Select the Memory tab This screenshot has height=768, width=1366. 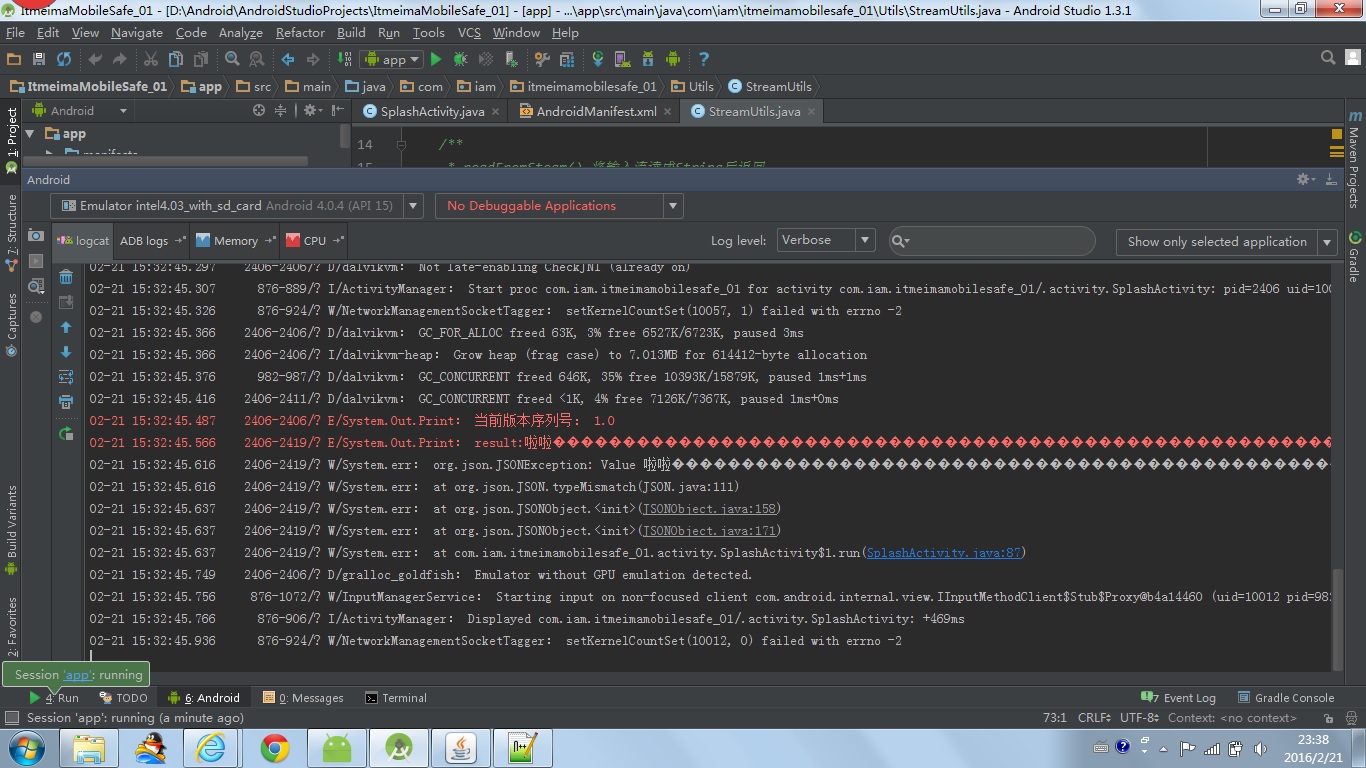(236, 240)
